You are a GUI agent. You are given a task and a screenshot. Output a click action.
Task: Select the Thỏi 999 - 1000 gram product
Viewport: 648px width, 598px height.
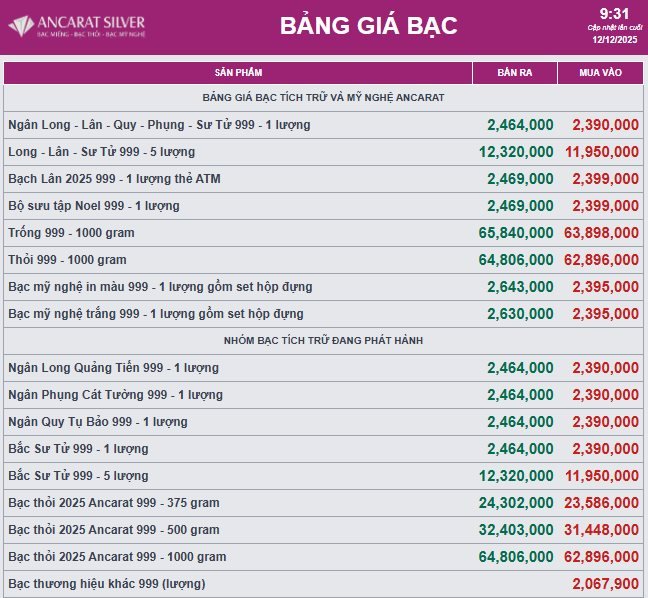(x=68, y=260)
